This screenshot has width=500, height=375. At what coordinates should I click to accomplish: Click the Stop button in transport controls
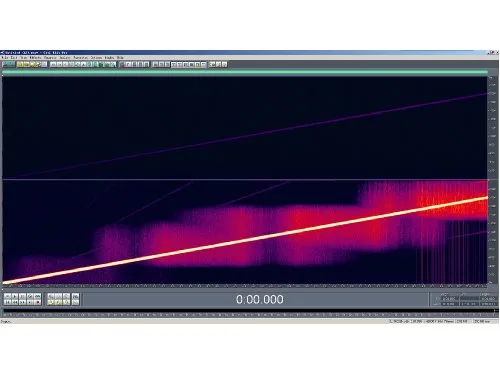click(x=7, y=296)
